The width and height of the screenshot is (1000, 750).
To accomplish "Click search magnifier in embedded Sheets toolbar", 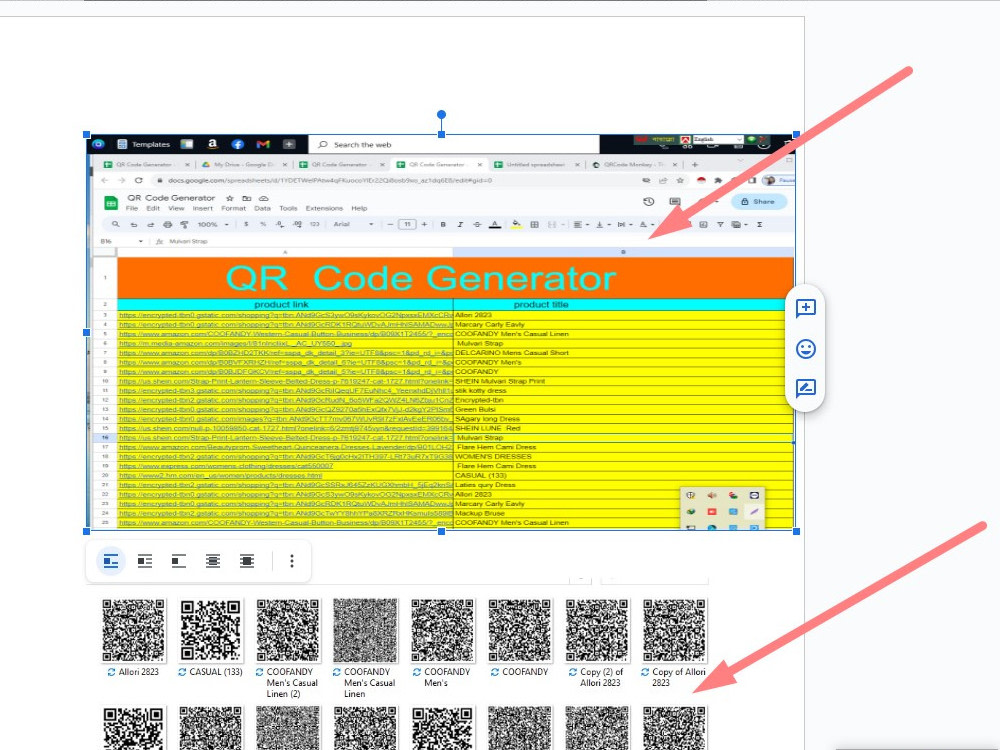I will point(115,224).
